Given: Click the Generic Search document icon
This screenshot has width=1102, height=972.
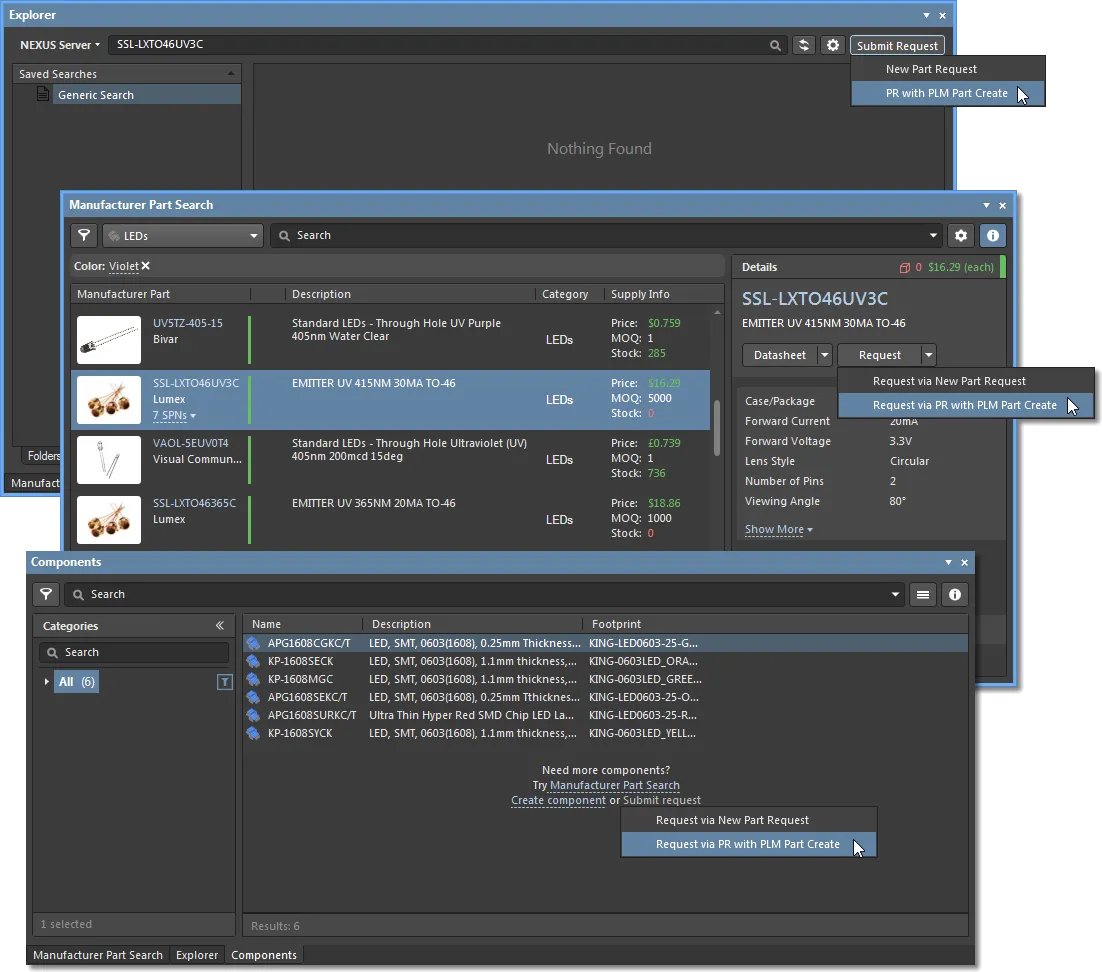Looking at the screenshot, I should point(43,94).
